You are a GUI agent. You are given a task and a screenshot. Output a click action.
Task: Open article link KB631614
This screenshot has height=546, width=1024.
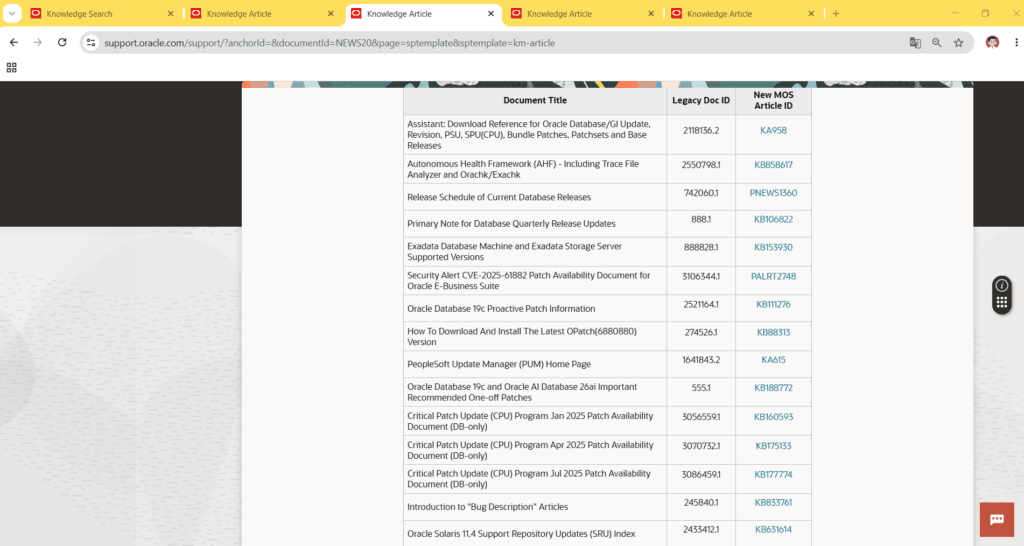pyautogui.click(x=773, y=530)
